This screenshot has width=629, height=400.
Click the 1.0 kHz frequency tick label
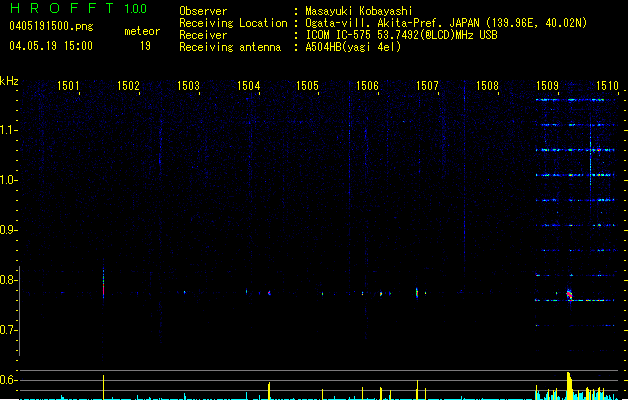pyautogui.click(x=8, y=180)
